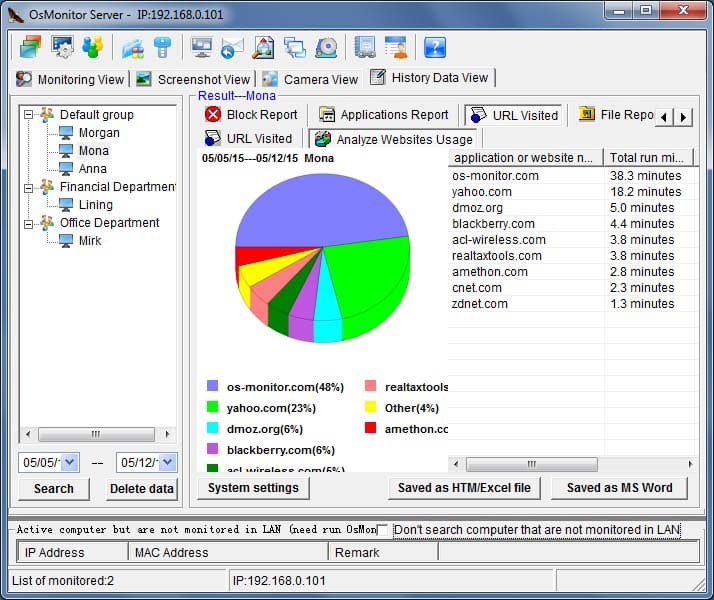Click the Other yellow legend swatch
This screenshot has width=714, height=600.
(370, 407)
